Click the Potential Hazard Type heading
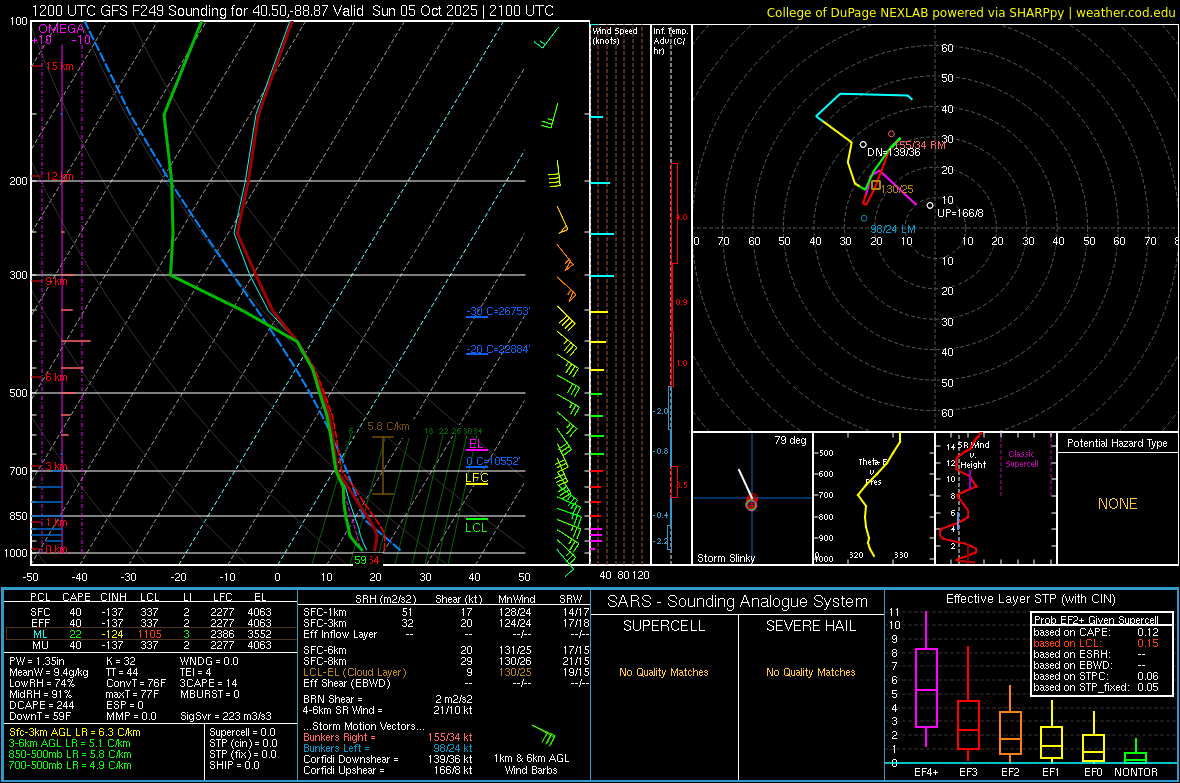The width and height of the screenshot is (1180, 783). tap(1117, 443)
